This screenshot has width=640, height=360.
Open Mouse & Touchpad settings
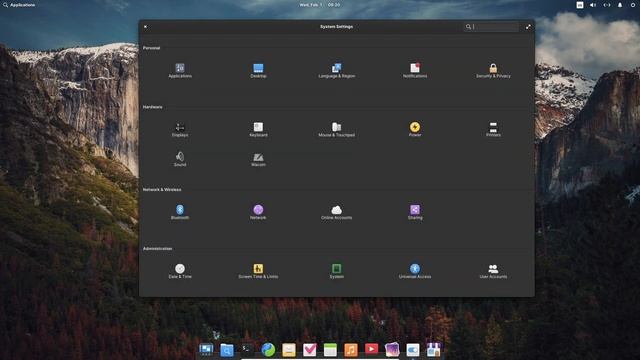[x=337, y=129]
